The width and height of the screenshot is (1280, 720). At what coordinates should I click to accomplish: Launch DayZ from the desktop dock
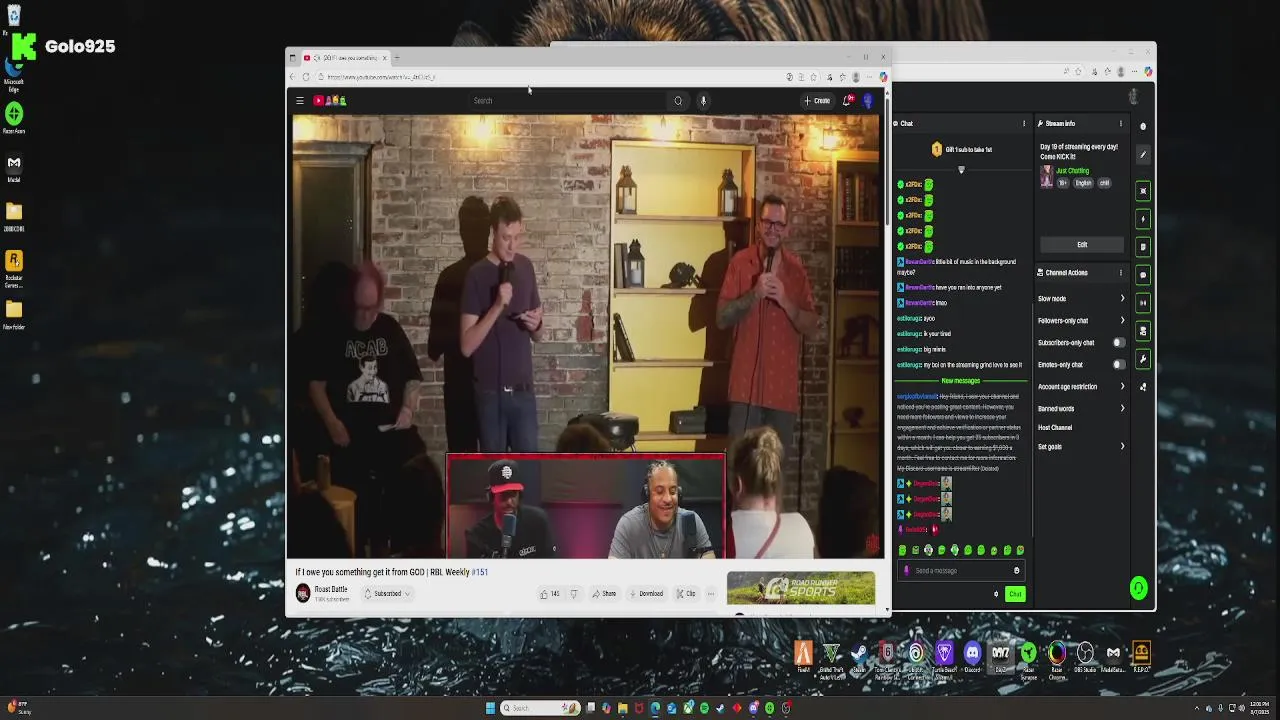pos(1000,657)
